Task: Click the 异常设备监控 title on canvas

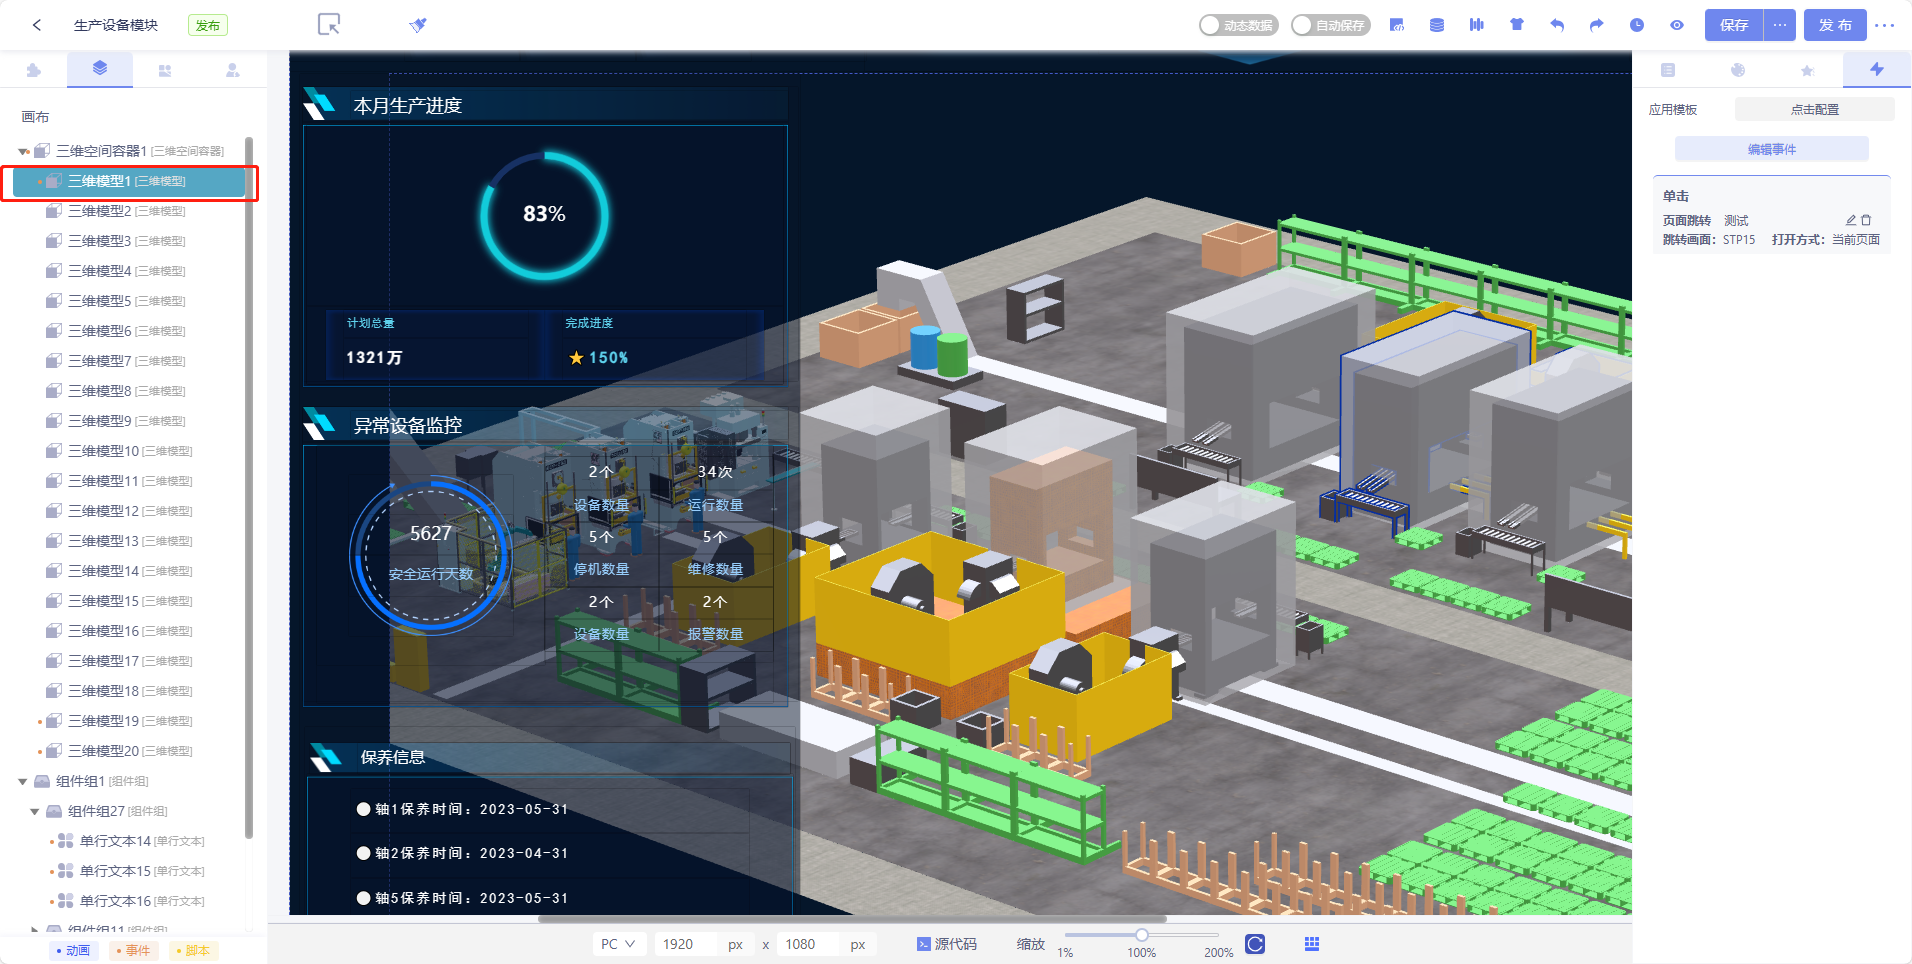Action: click(x=408, y=425)
